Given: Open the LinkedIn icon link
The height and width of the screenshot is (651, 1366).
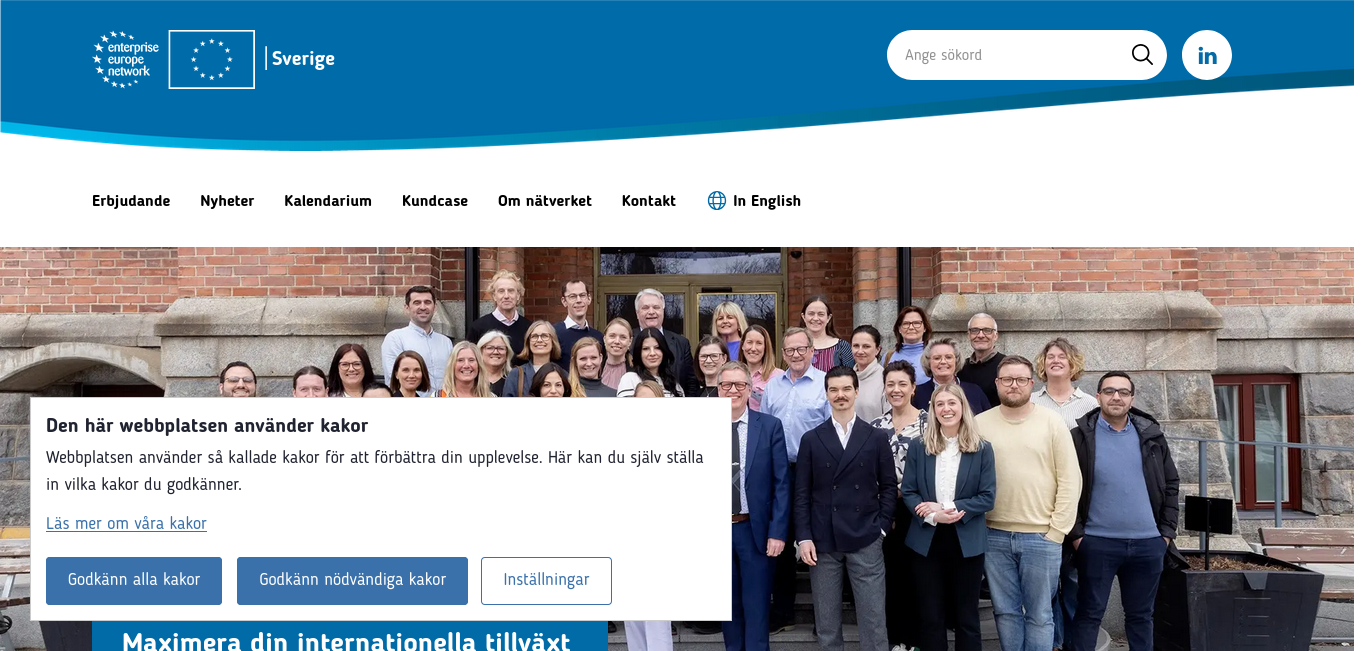Looking at the screenshot, I should click(1207, 55).
